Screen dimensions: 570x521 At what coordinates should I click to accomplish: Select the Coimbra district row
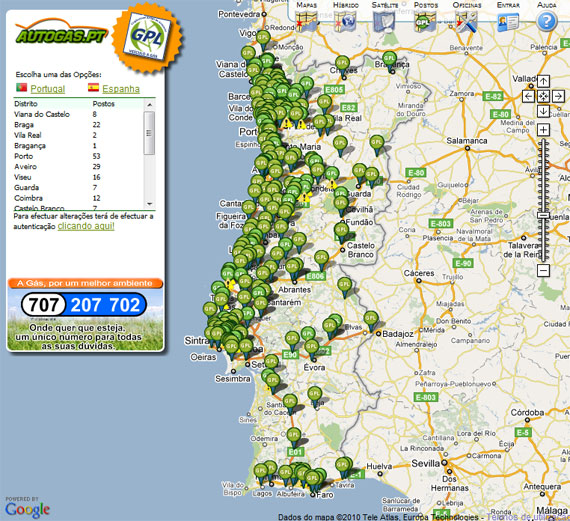pos(78,198)
